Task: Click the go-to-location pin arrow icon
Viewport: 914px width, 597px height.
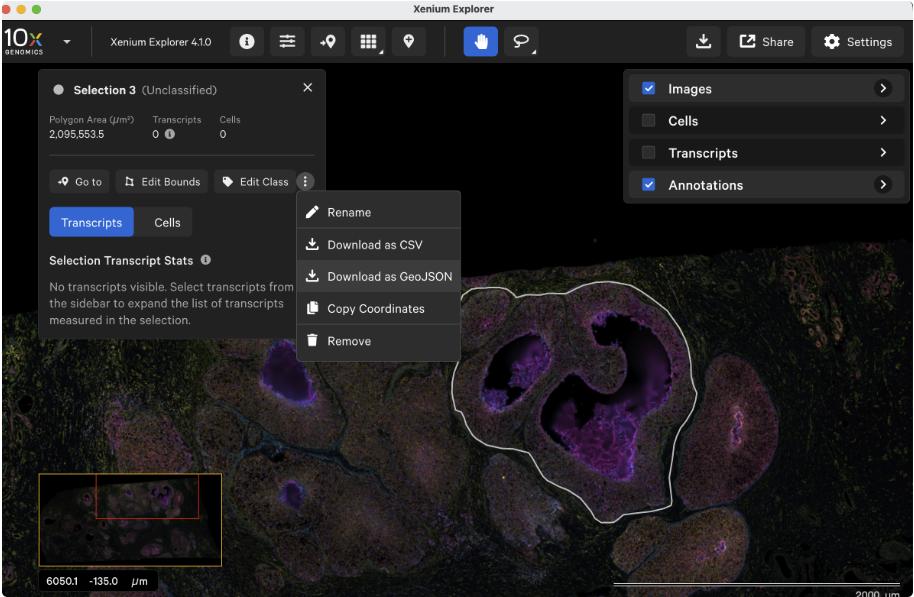Action: tap(328, 41)
